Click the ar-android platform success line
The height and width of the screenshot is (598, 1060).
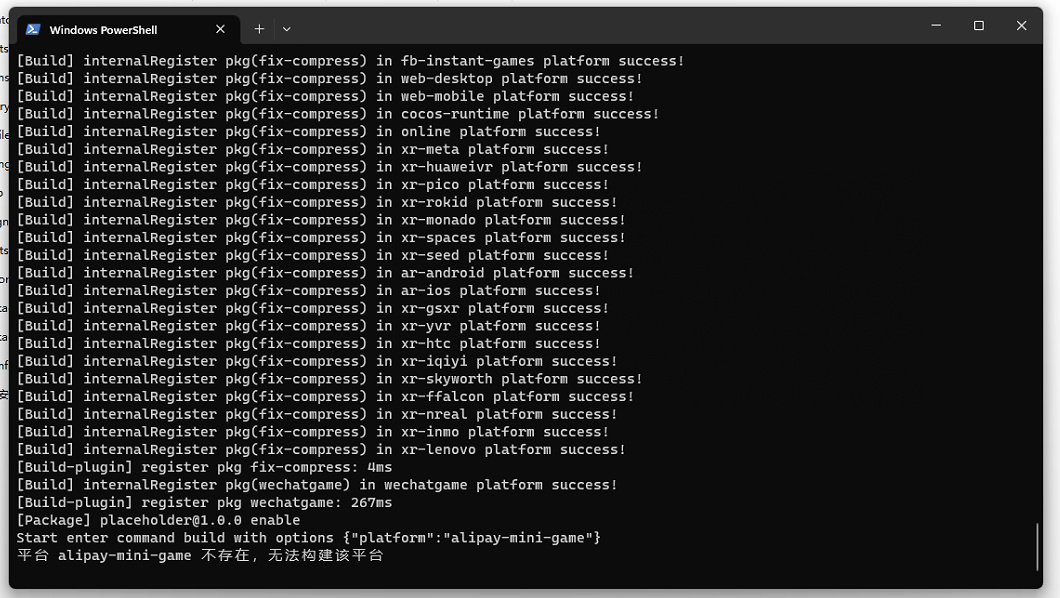(325, 273)
